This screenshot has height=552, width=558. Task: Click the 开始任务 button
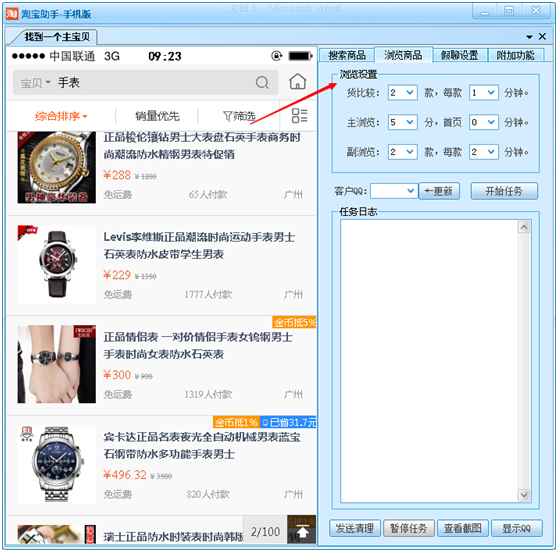[x=504, y=191]
